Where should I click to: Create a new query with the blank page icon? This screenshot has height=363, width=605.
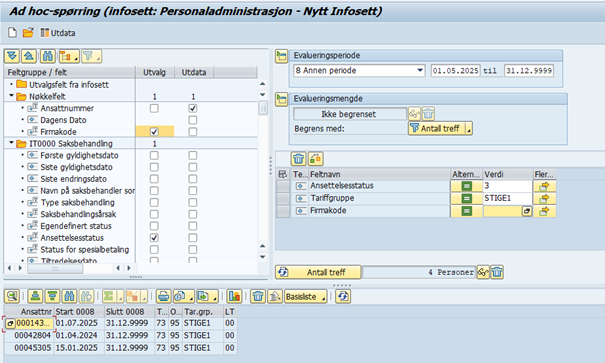[x=12, y=33]
